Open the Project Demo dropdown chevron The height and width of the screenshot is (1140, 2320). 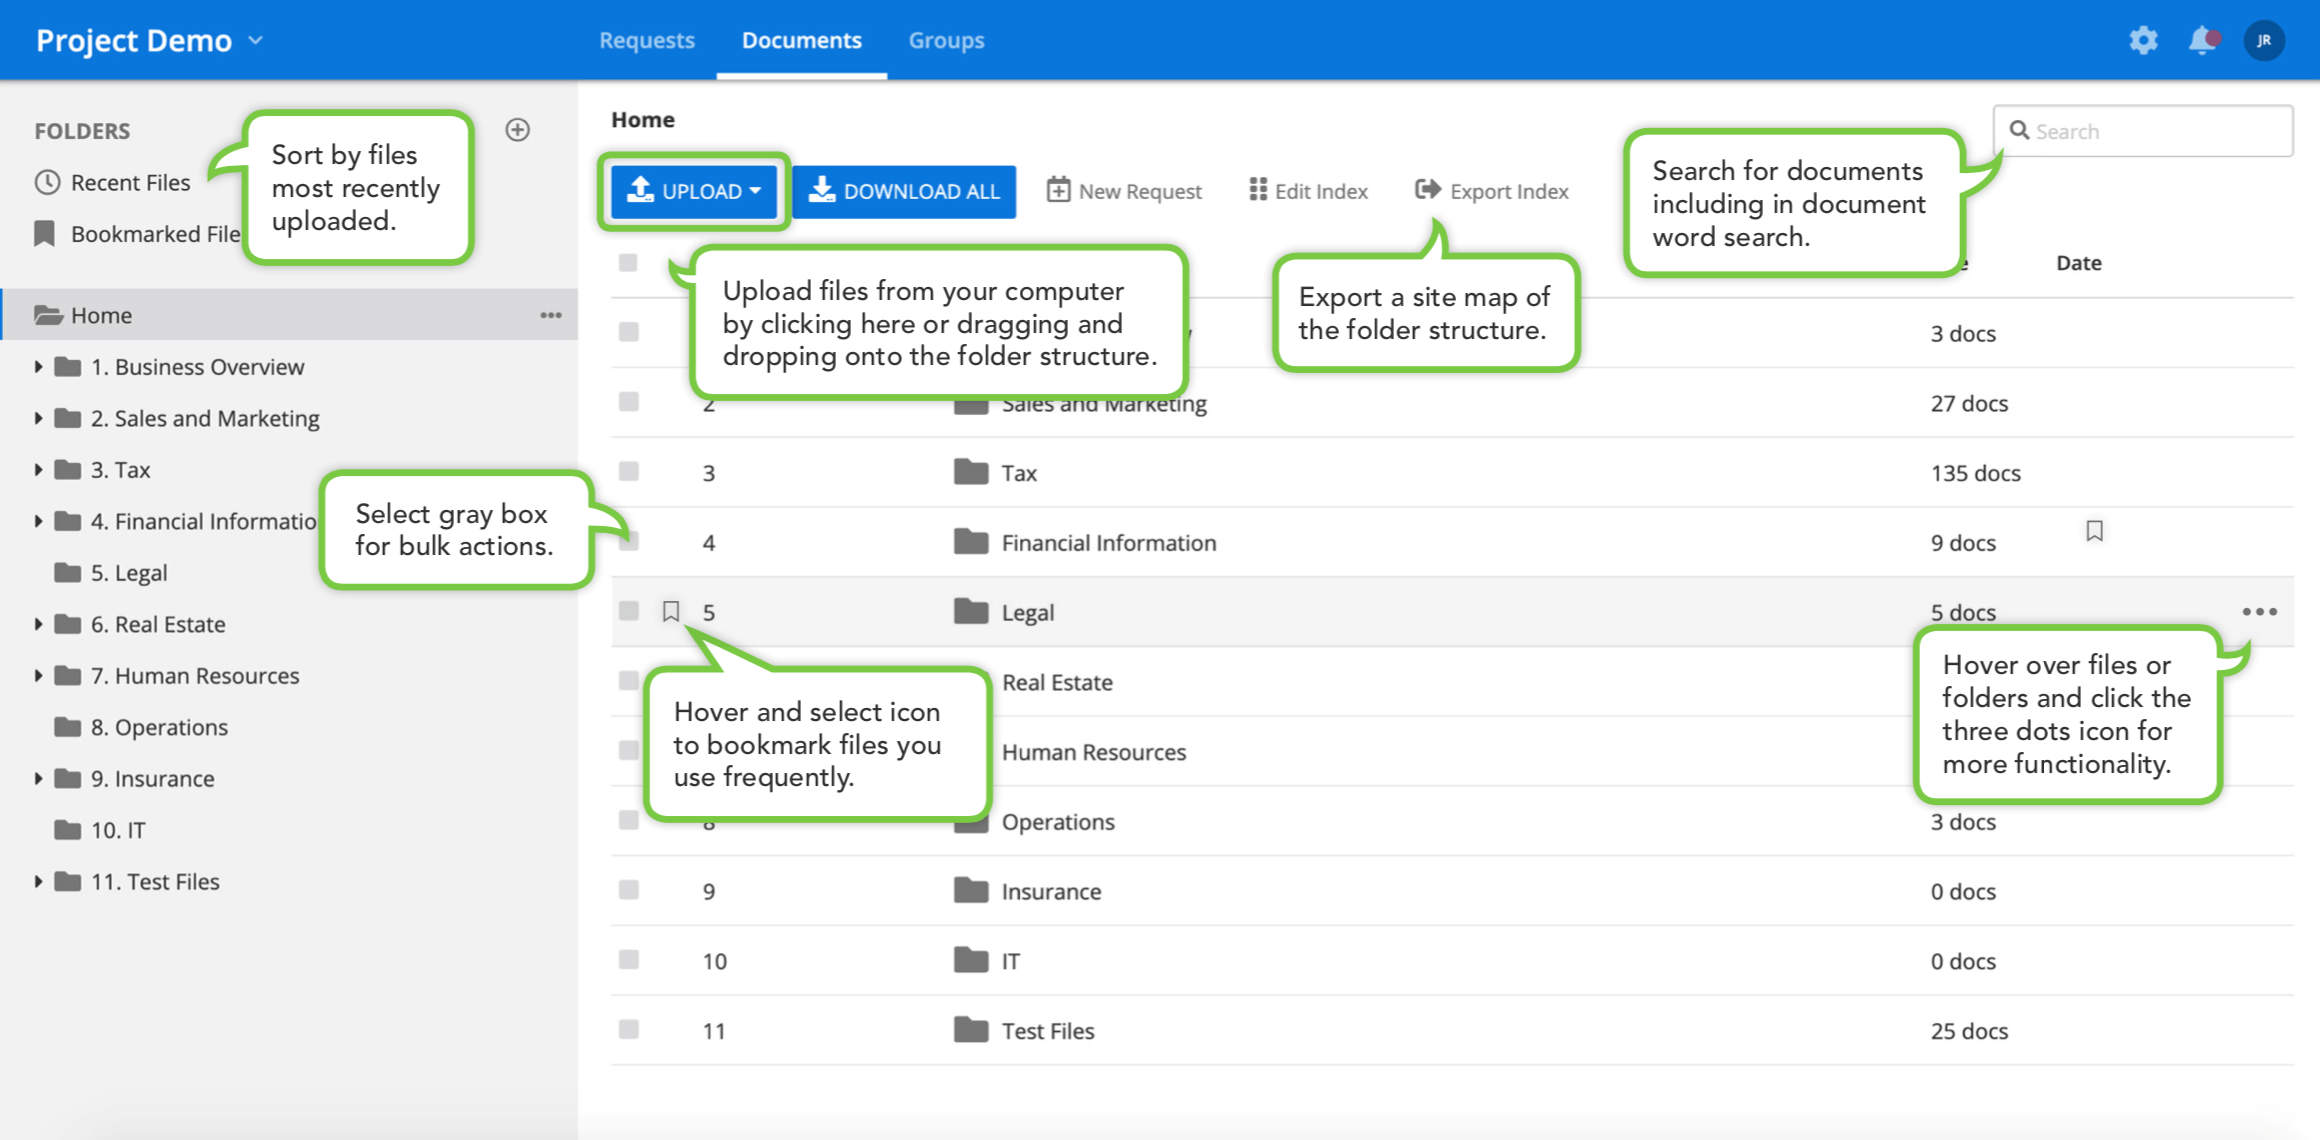click(x=255, y=40)
